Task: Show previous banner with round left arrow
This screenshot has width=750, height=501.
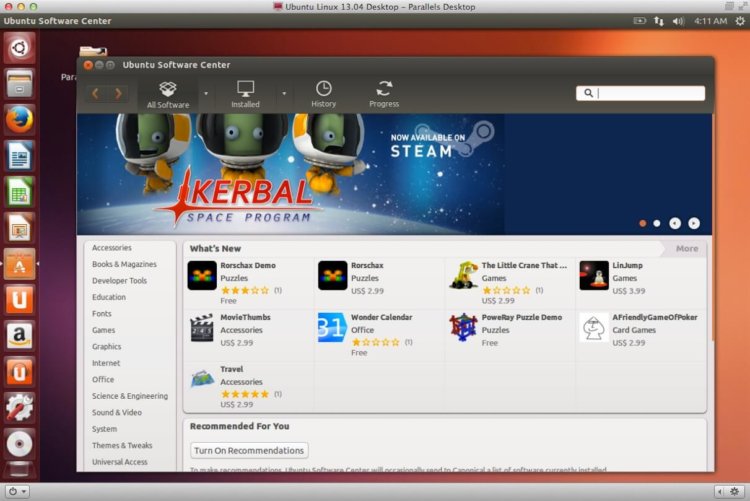Action: coord(675,223)
